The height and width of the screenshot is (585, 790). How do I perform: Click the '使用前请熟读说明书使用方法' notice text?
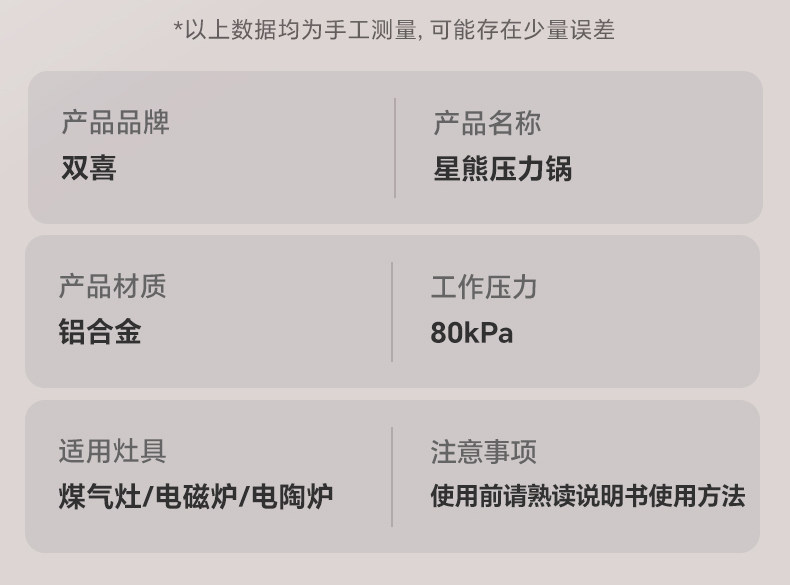[587, 496]
